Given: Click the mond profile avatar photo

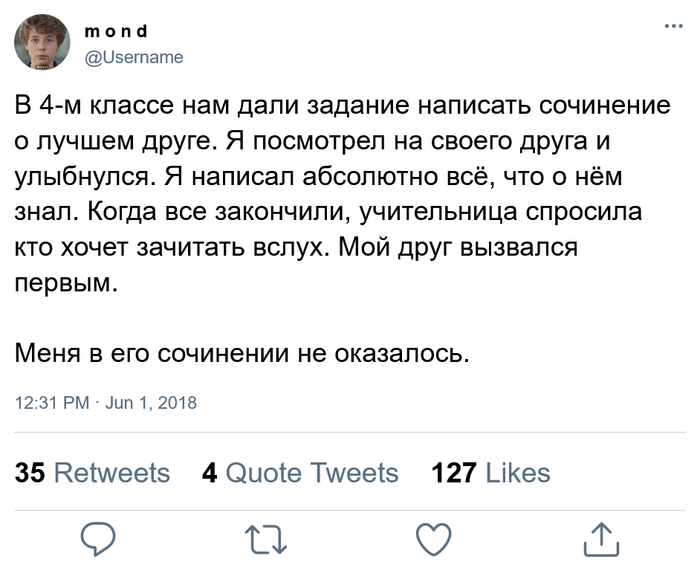Looking at the screenshot, I should point(42,43).
